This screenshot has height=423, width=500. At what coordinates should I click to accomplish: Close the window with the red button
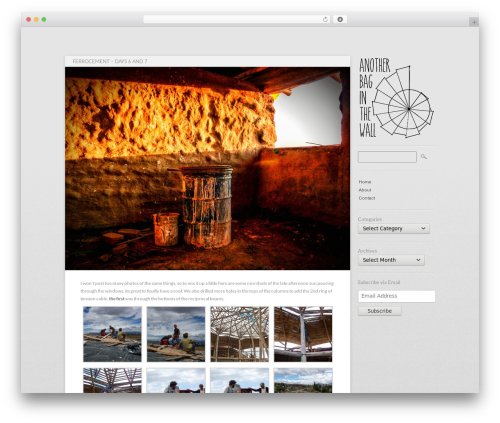[x=29, y=20]
